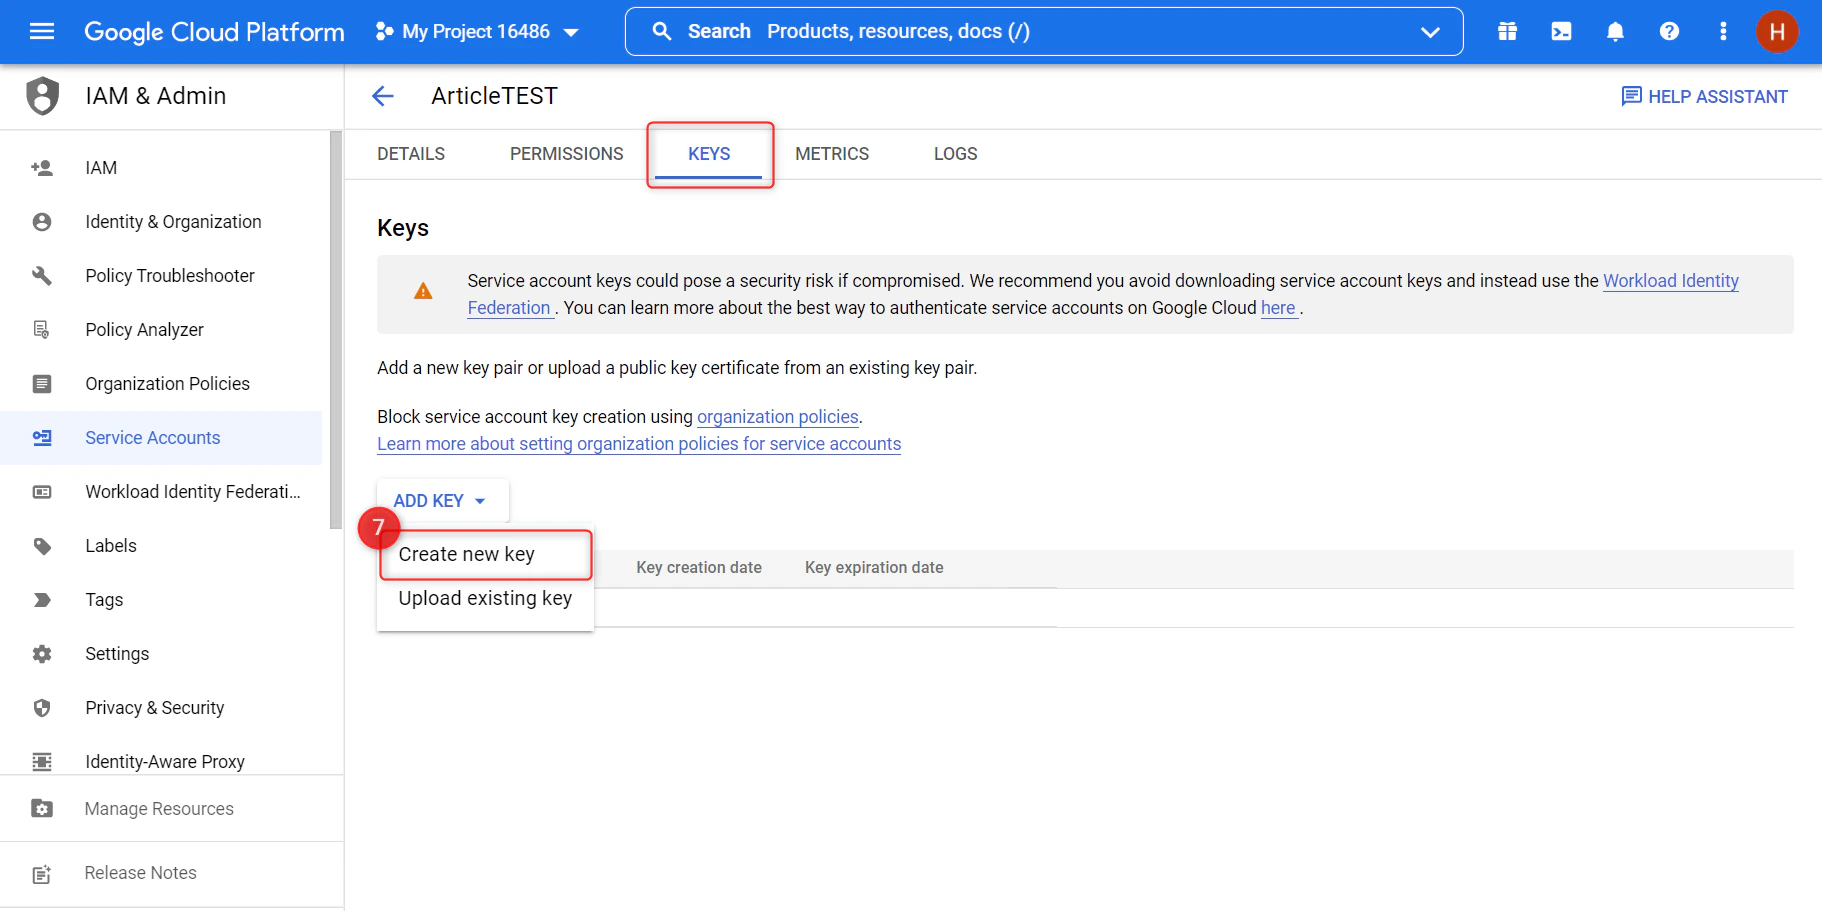The height and width of the screenshot is (911, 1822).
Task: Click the Organization Policies icon
Action: pos(42,384)
